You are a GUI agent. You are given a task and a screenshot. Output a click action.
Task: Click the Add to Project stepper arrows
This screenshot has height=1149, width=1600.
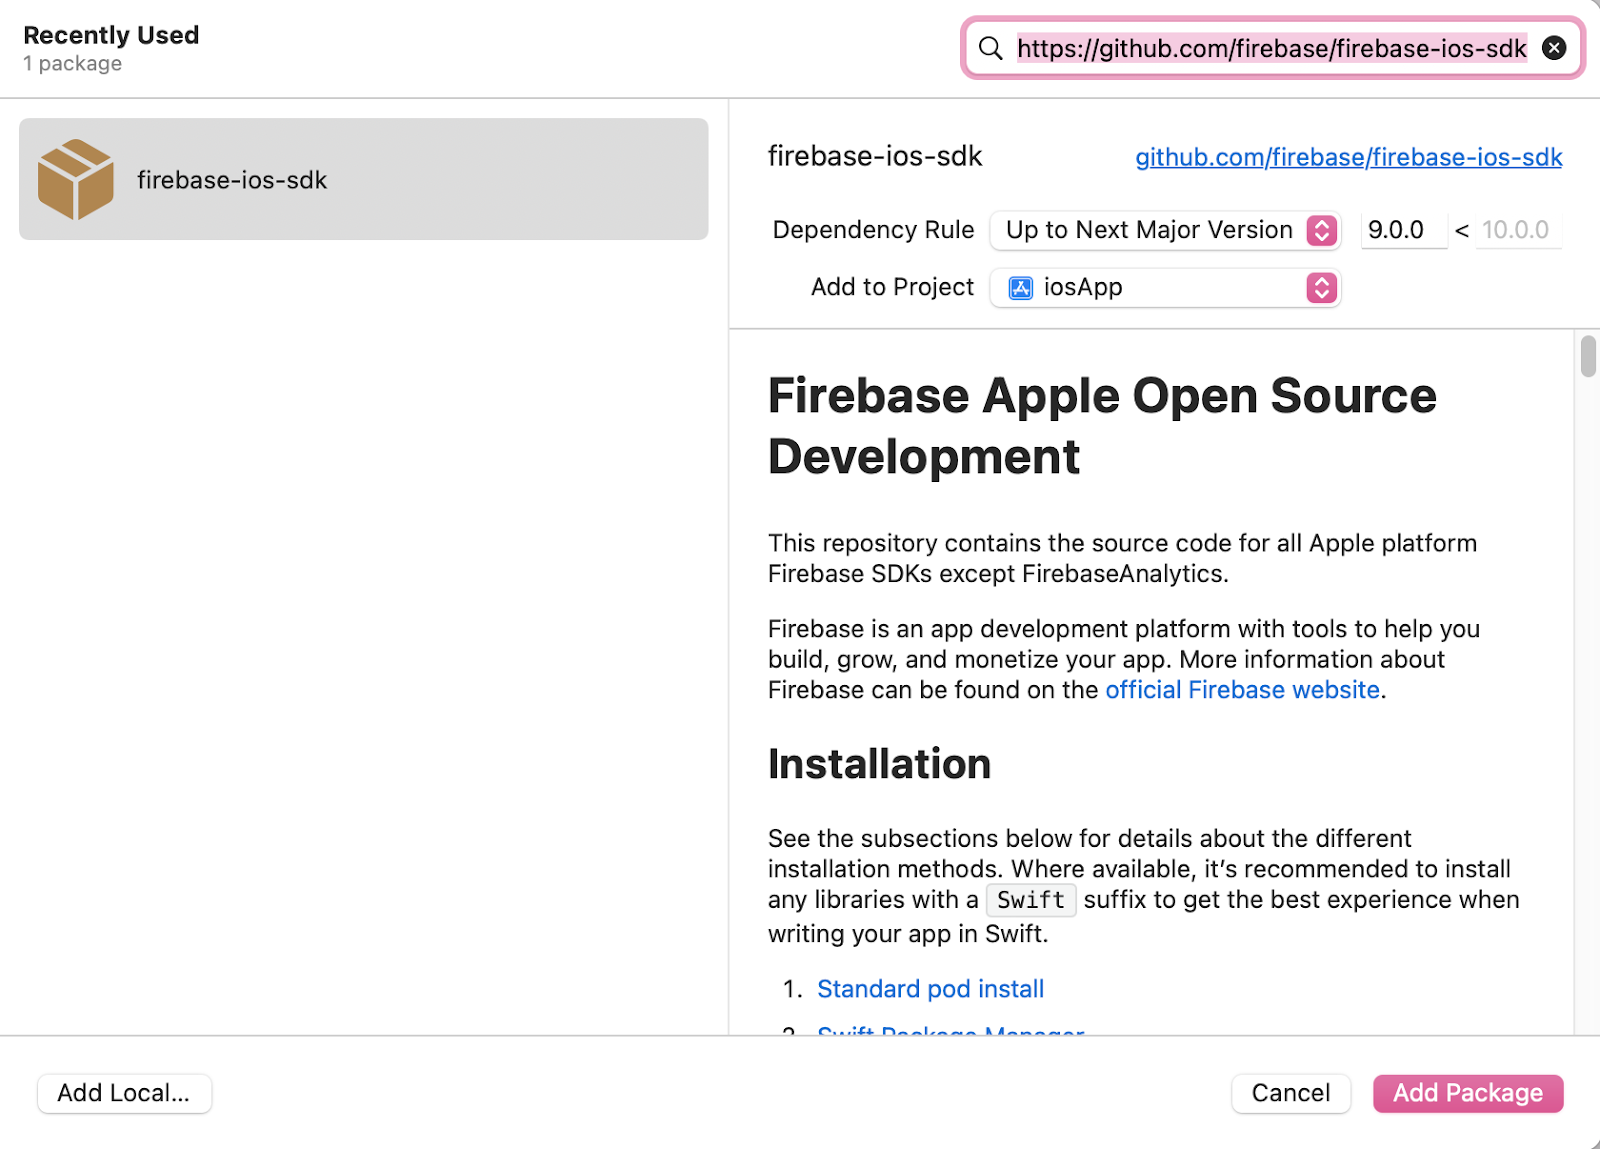[1321, 288]
